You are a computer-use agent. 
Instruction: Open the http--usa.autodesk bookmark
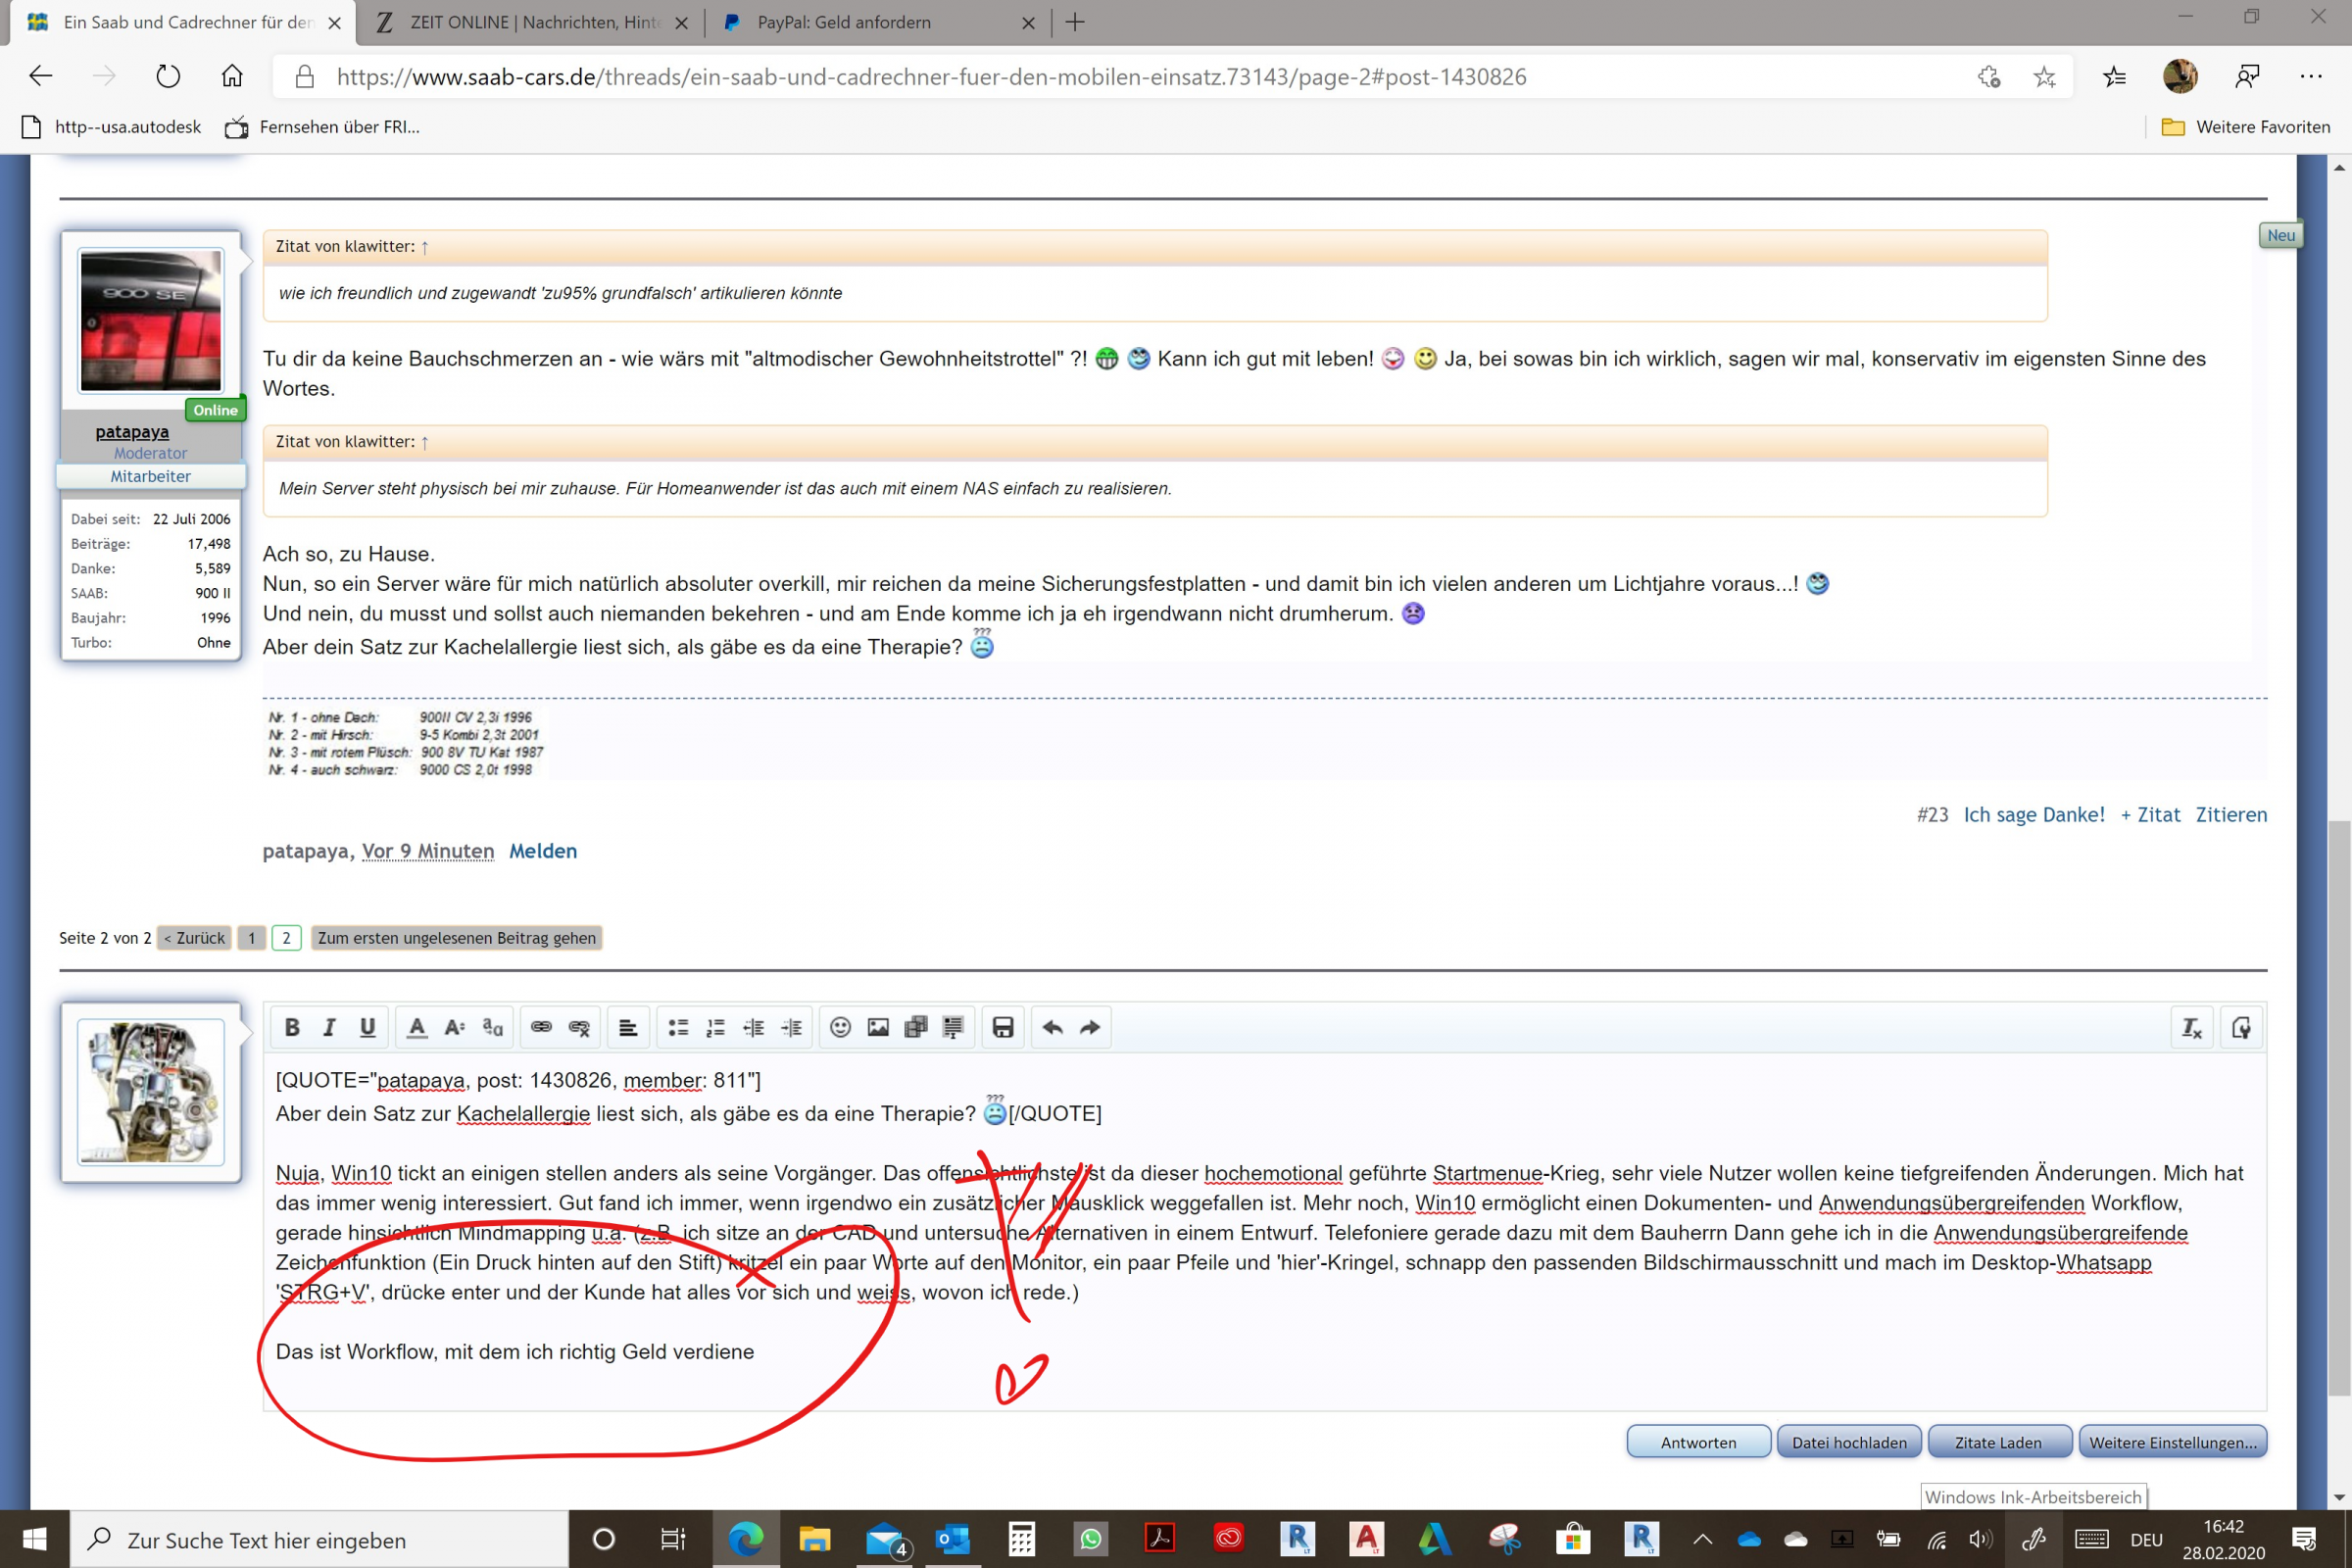[111, 127]
